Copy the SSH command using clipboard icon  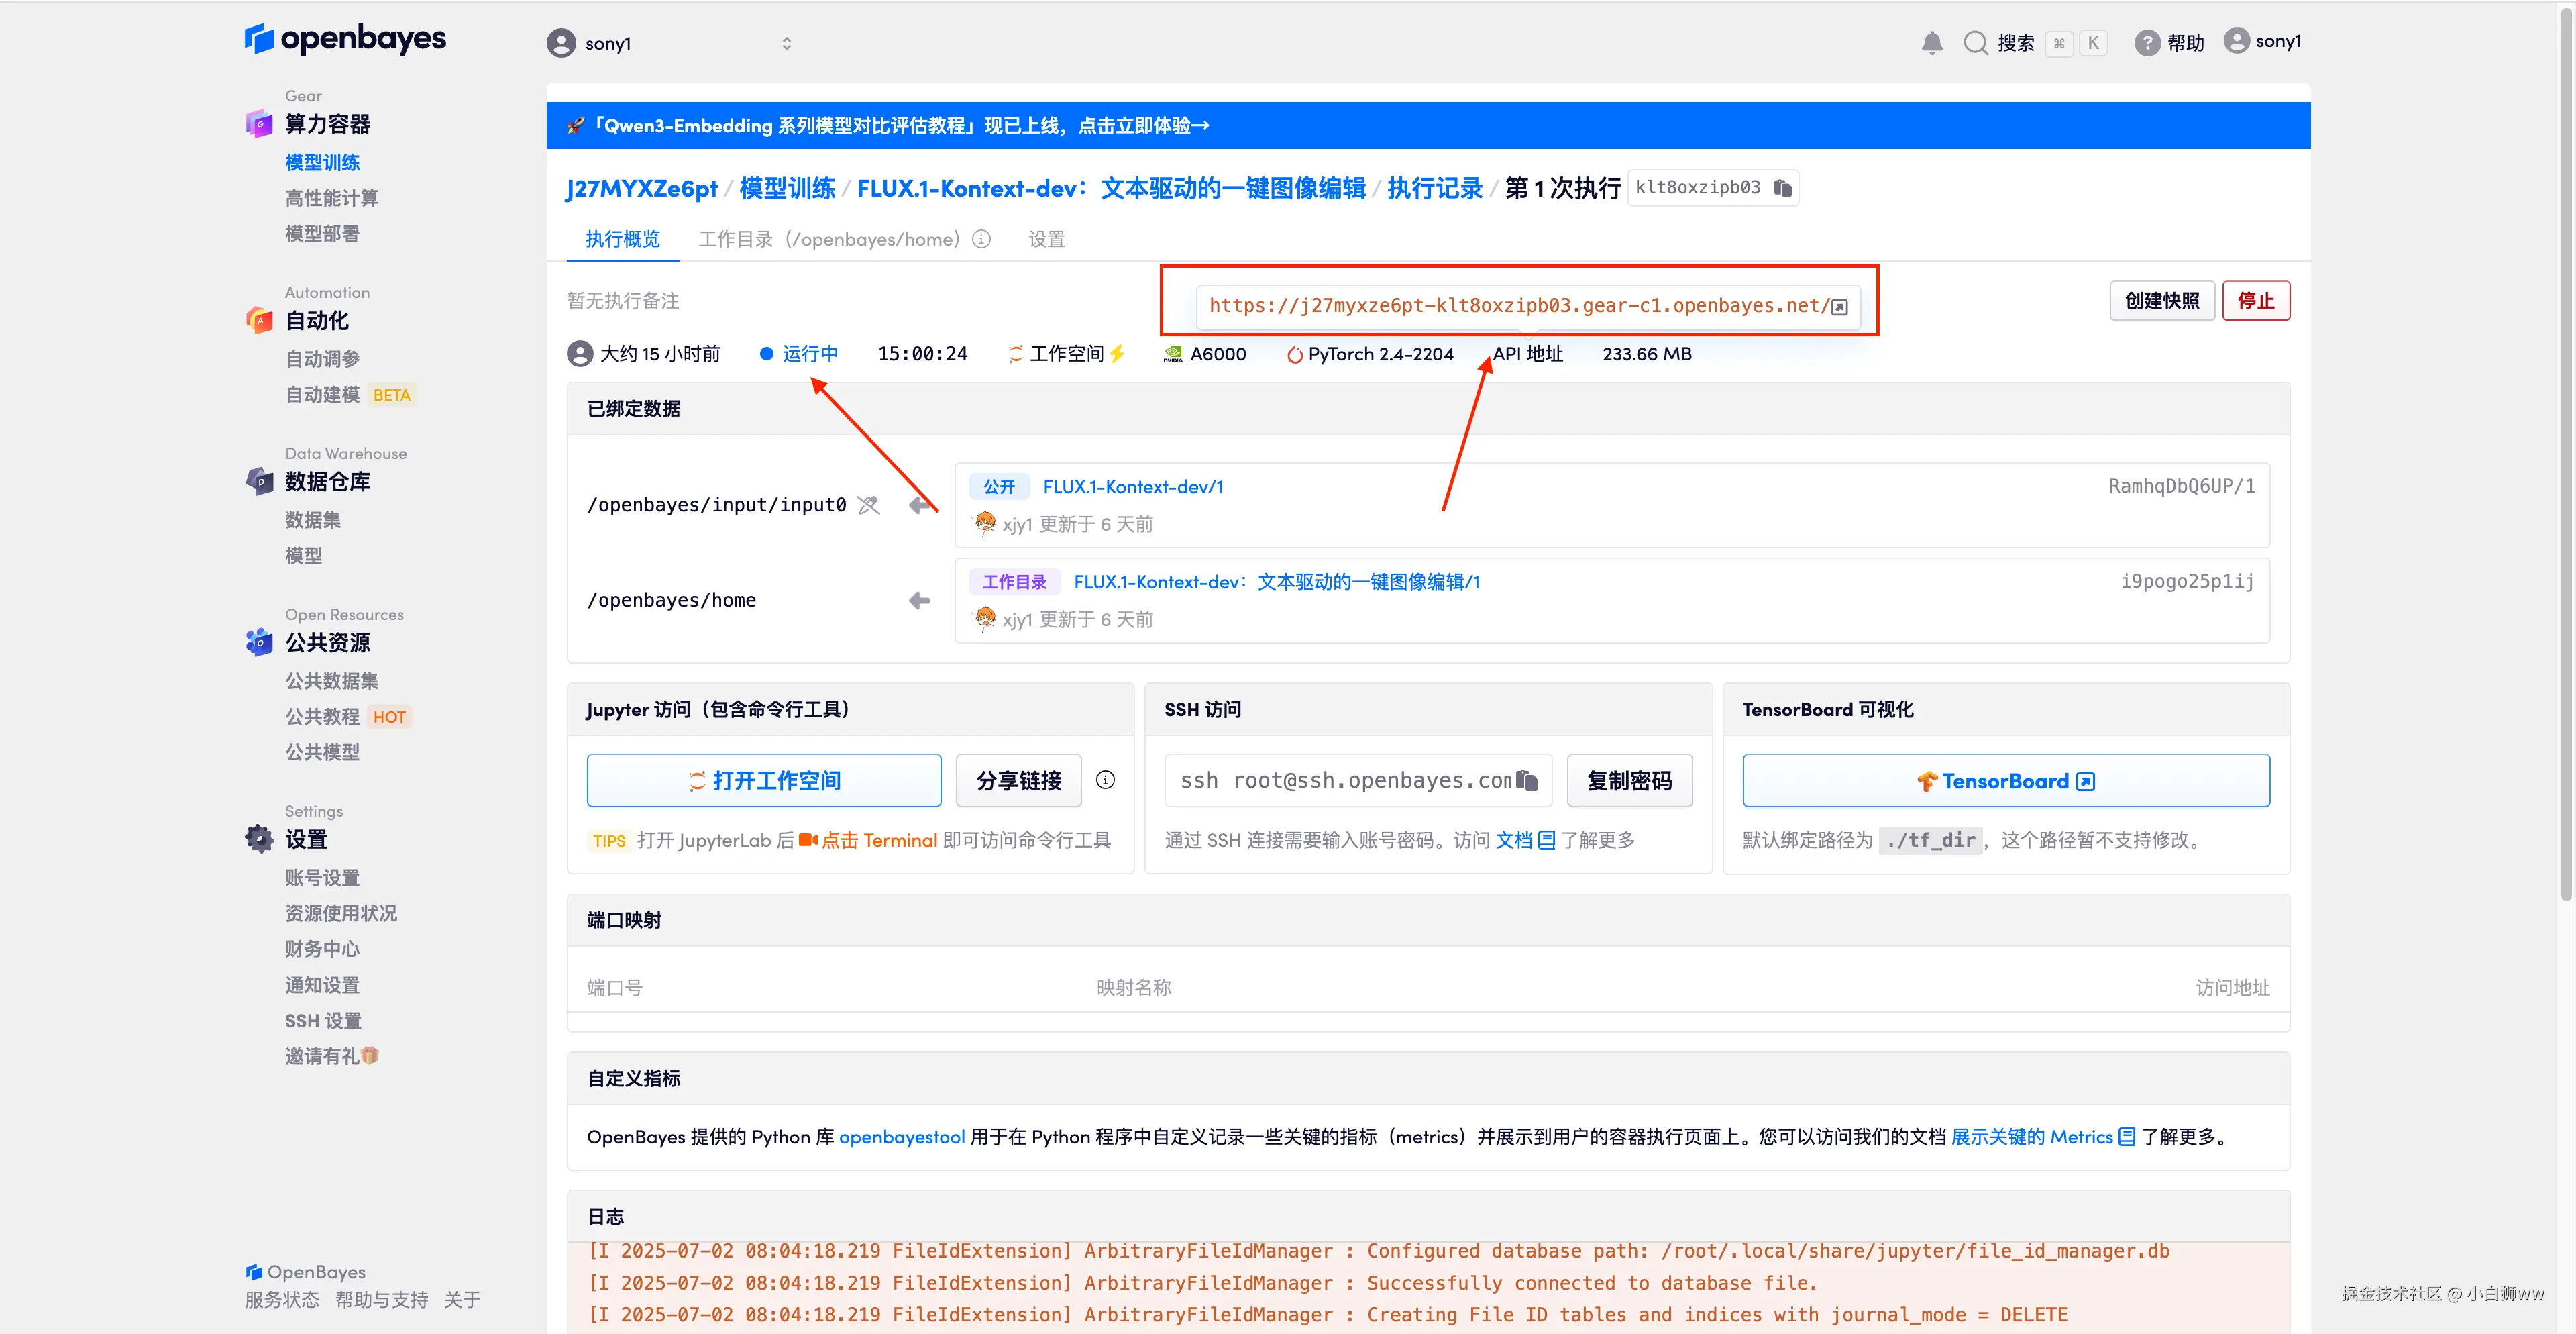1526,780
